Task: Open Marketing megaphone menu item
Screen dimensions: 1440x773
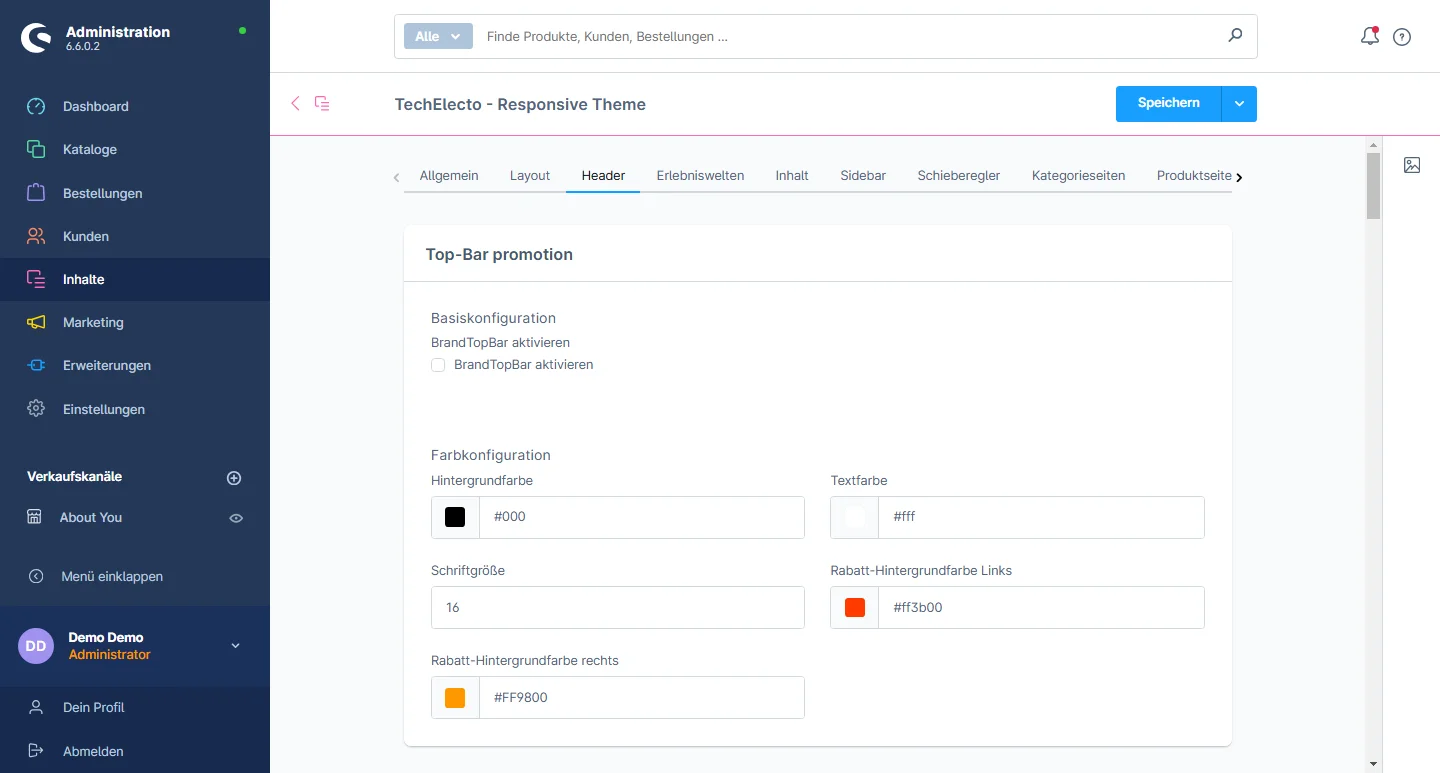Action: tap(93, 322)
